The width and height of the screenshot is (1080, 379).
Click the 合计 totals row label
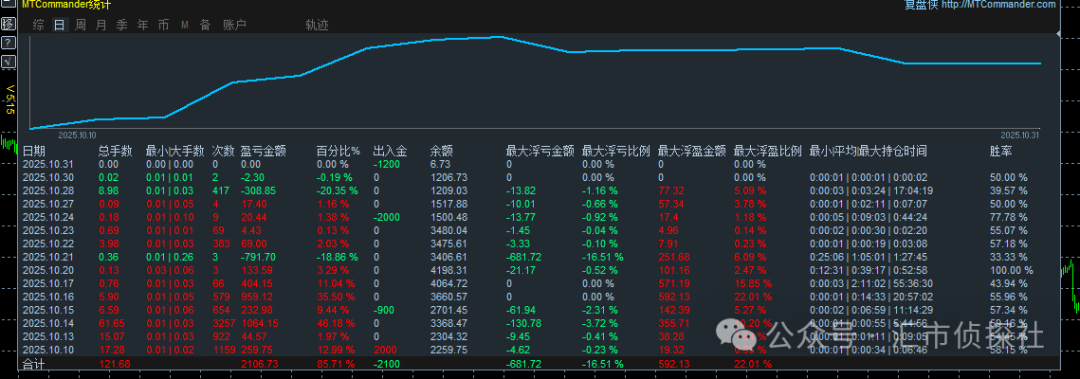point(34,364)
